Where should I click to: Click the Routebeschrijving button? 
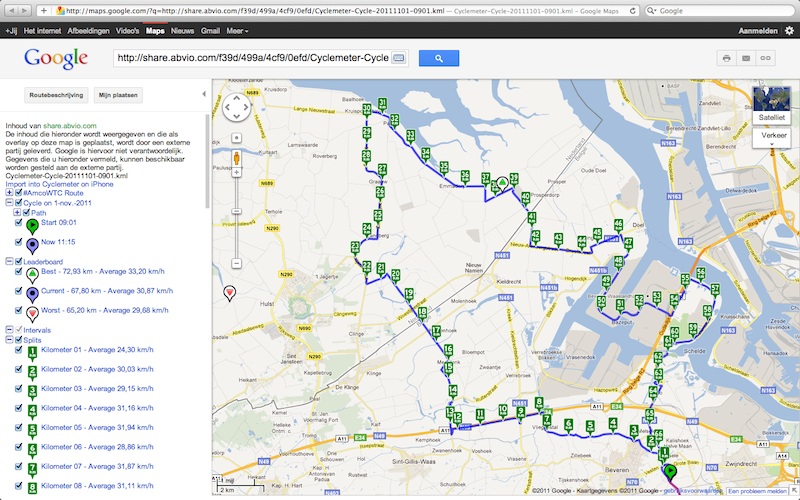[56, 95]
